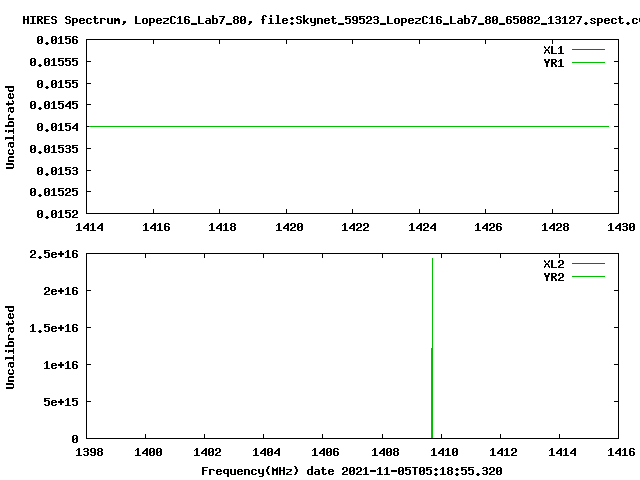Click the 1402 x-axis tick label
Viewport: 640px width, 480px height.
tap(207, 452)
